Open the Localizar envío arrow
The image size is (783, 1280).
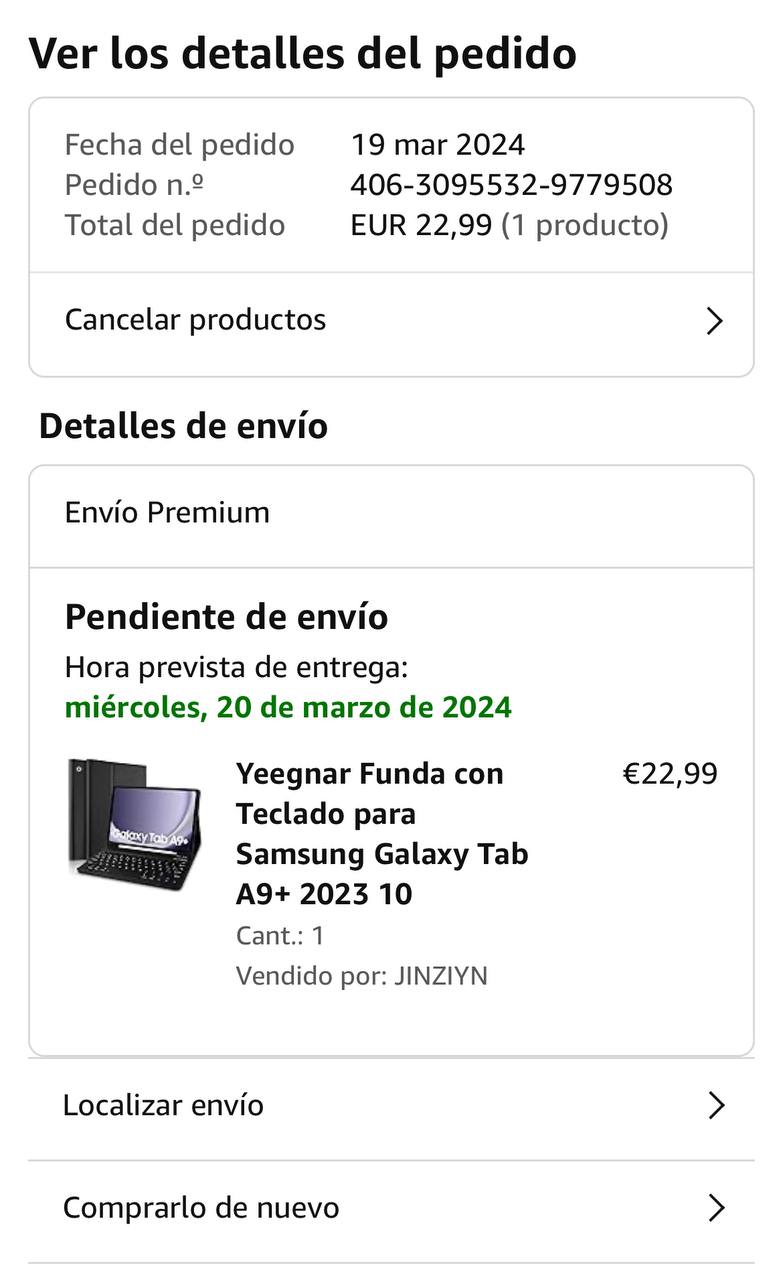(x=716, y=1105)
